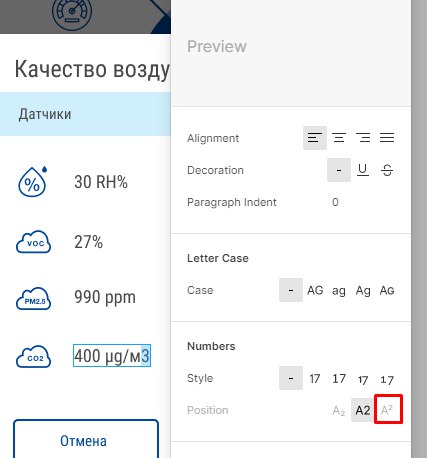This screenshot has height=458, width=427.
Task: Select the 27% value text
Action: 88,242
